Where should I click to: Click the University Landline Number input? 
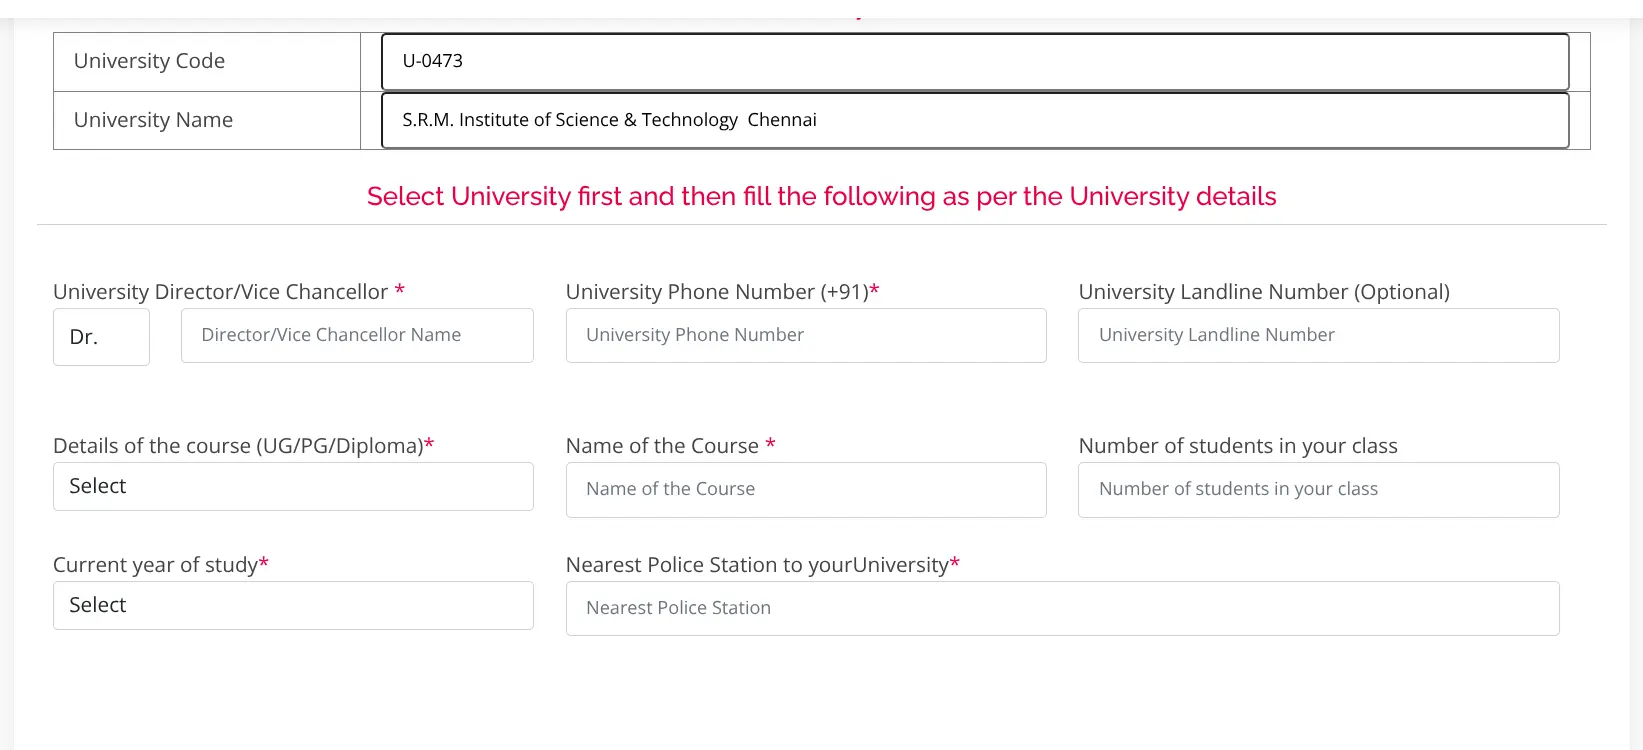(1319, 335)
